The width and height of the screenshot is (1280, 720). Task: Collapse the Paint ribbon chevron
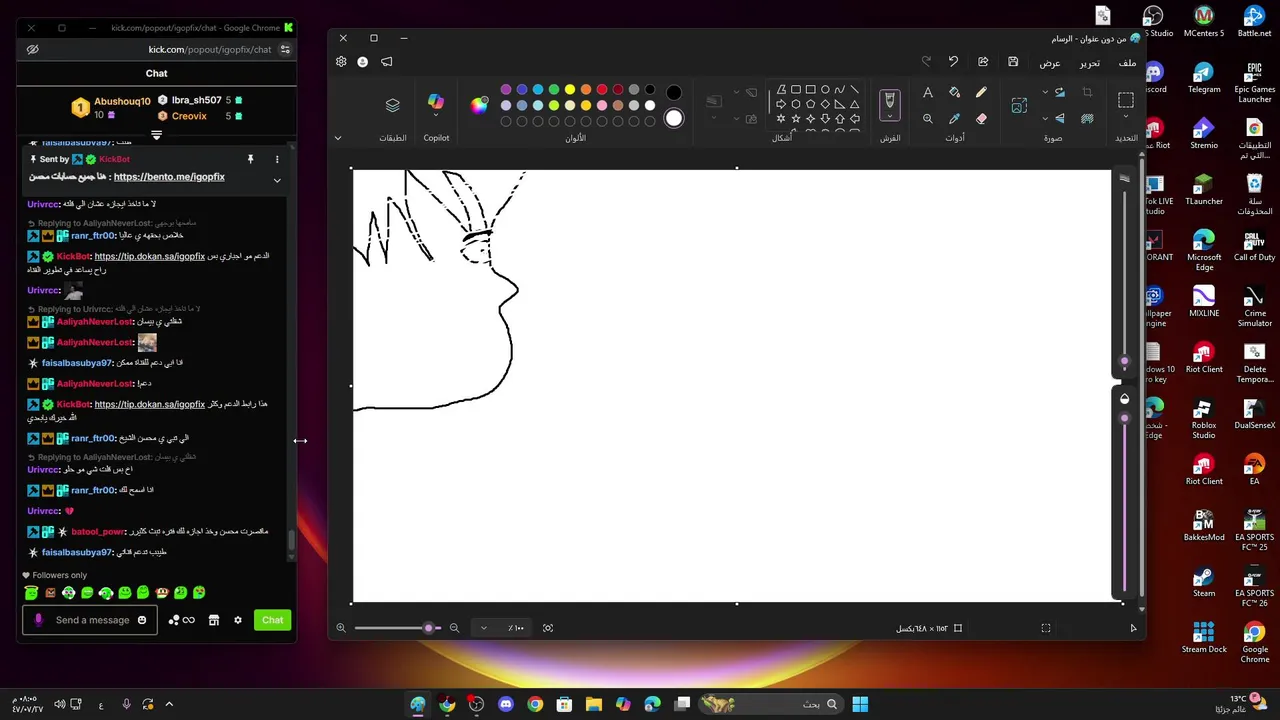click(338, 138)
